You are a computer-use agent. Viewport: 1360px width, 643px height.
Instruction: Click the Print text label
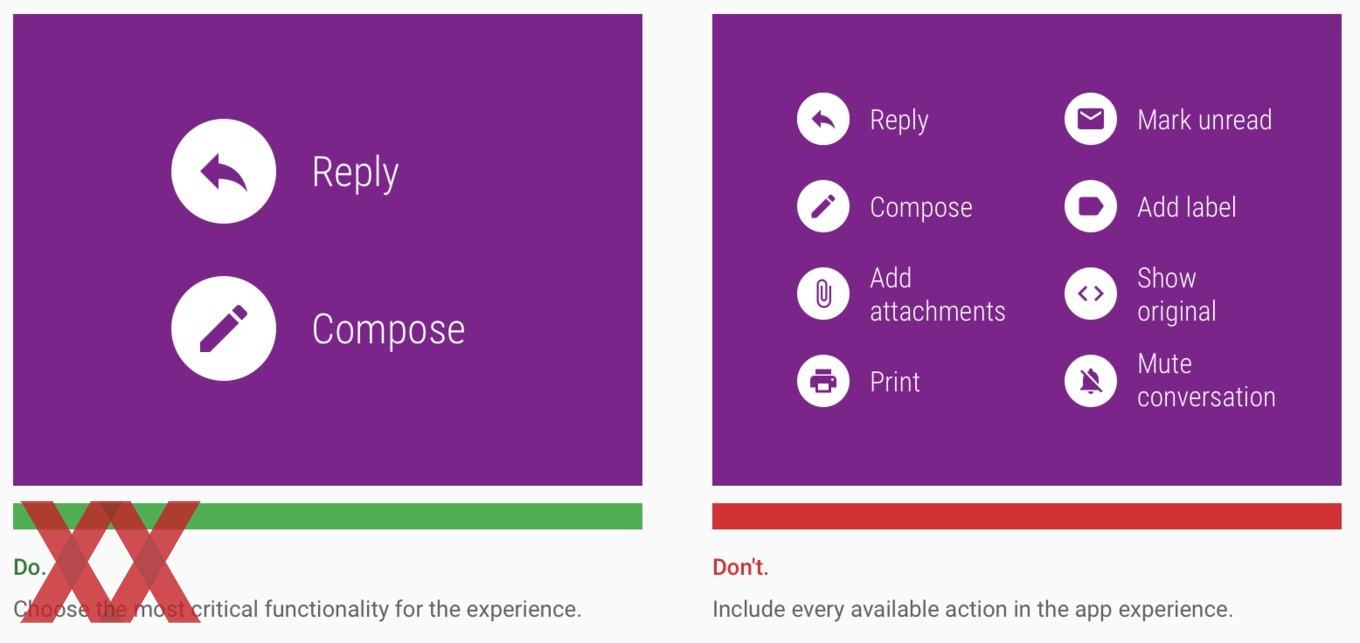[895, 382]
